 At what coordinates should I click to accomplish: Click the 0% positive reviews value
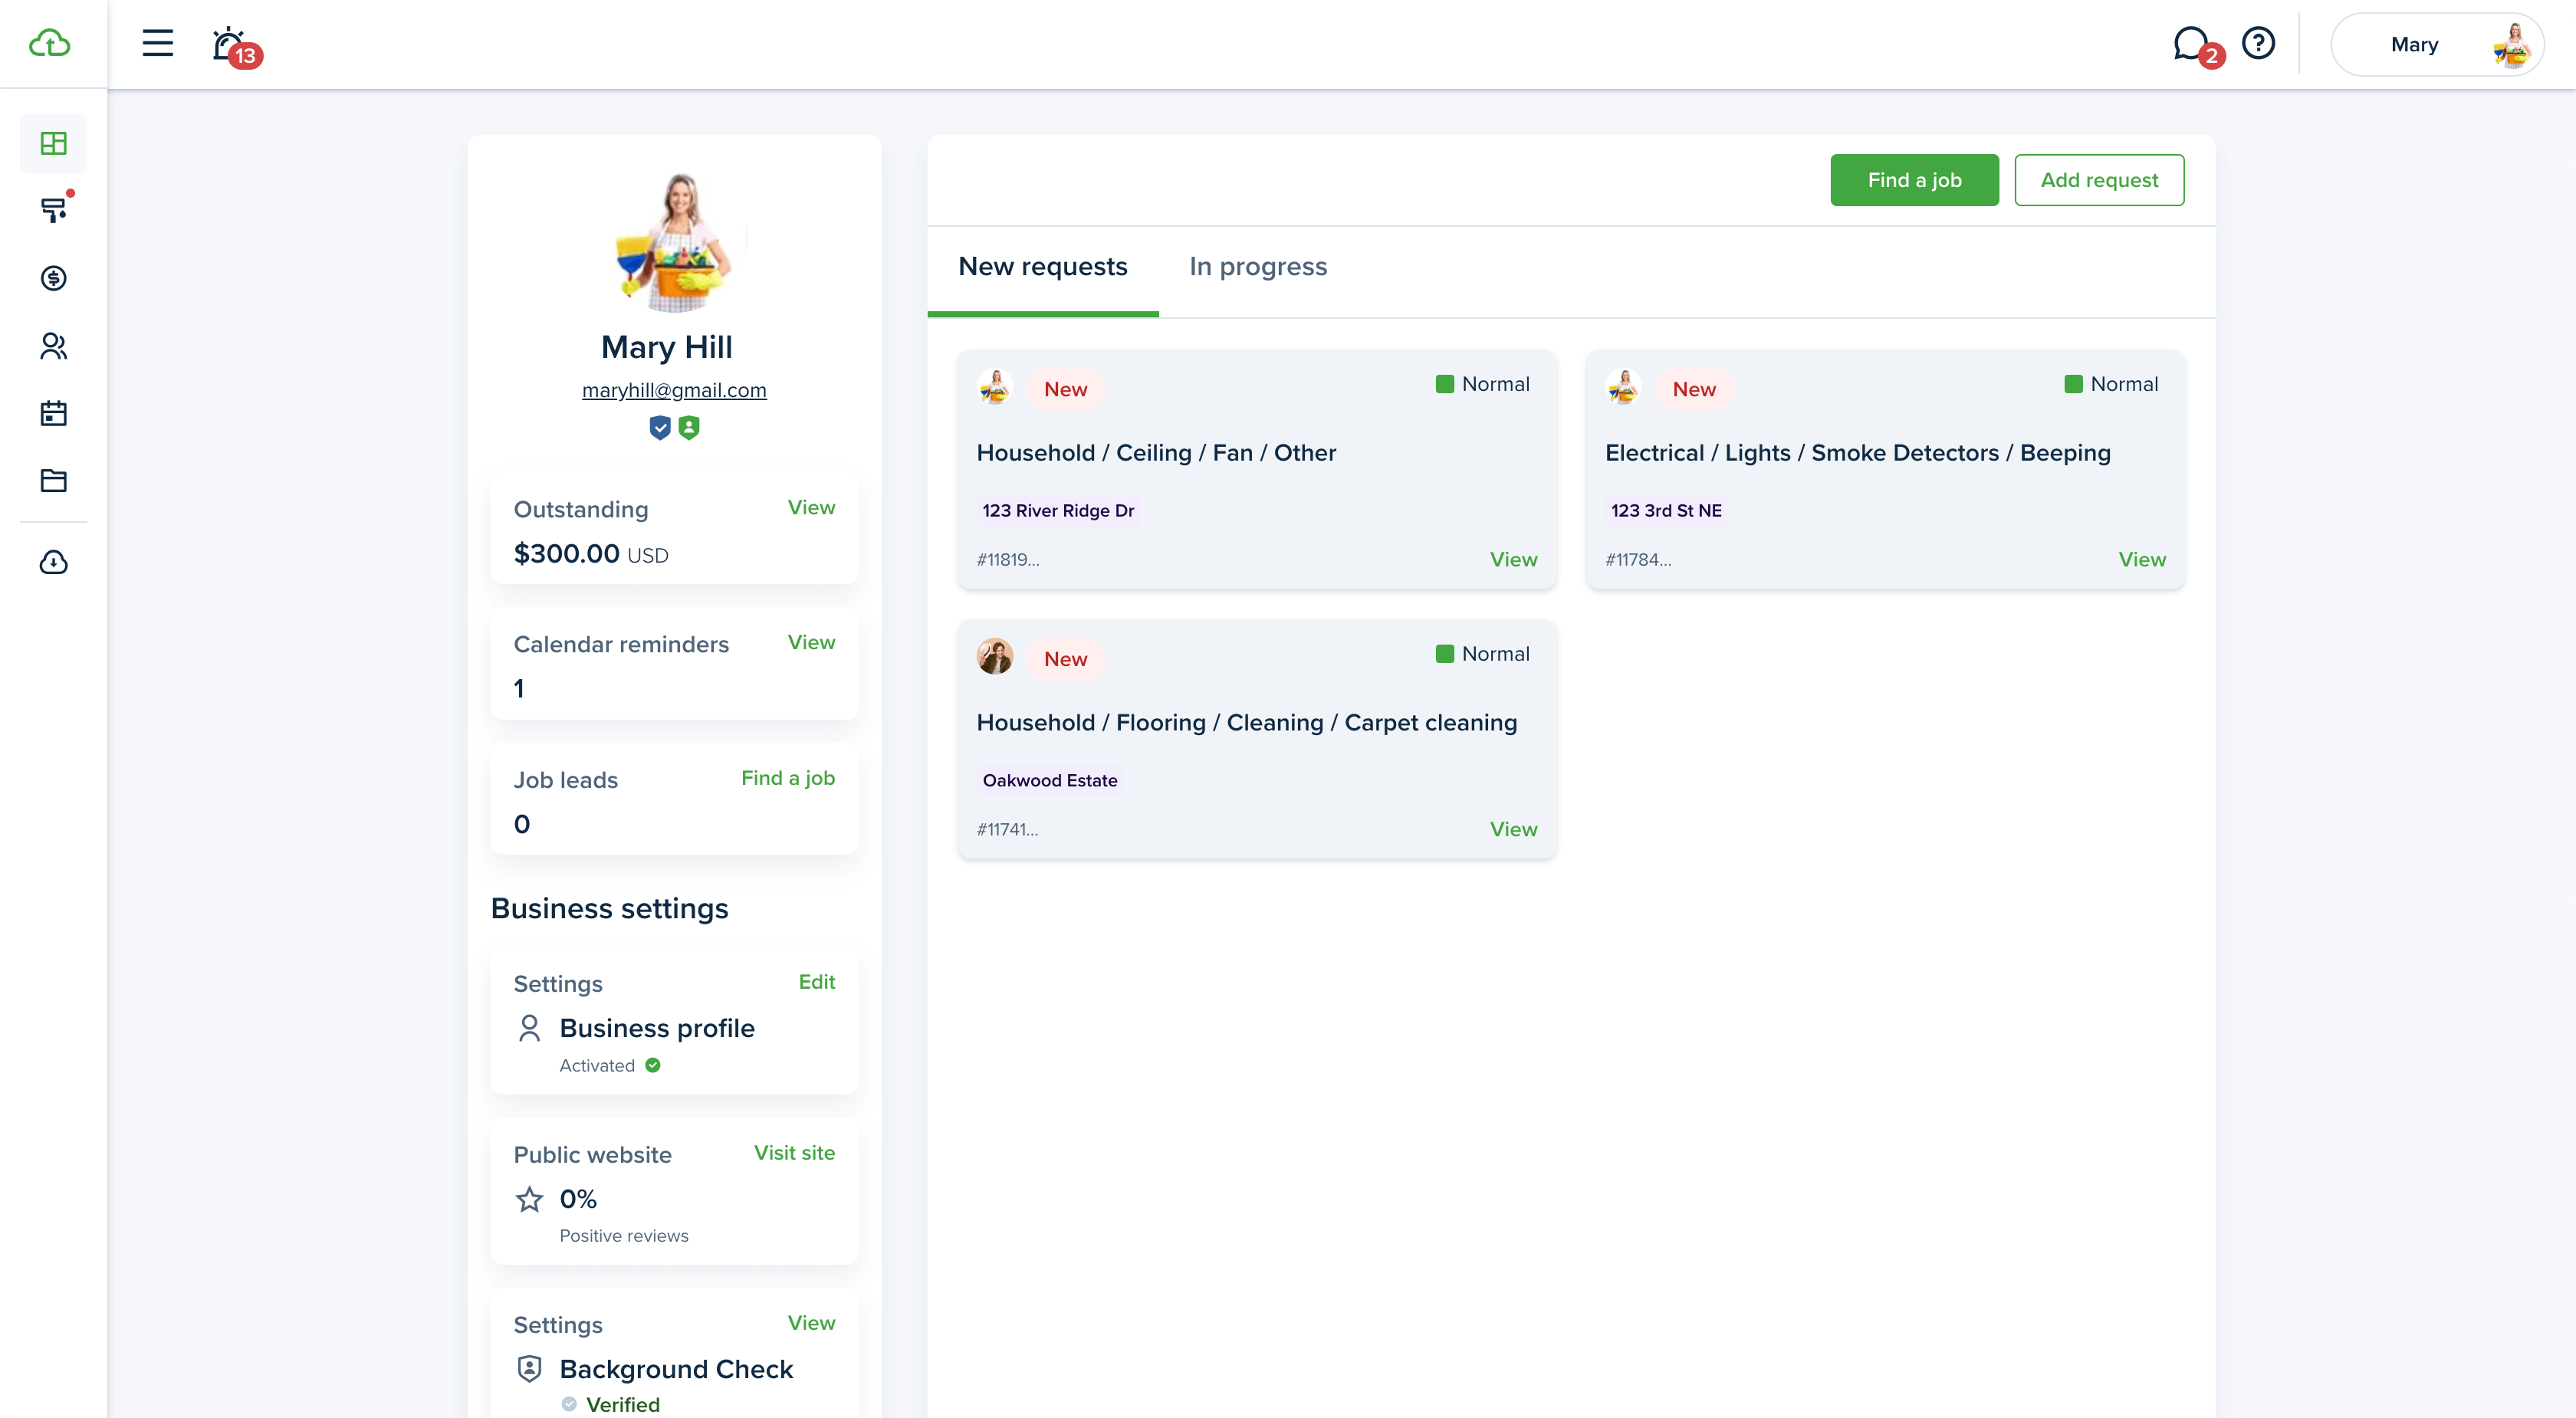[x=578, y=1199]
